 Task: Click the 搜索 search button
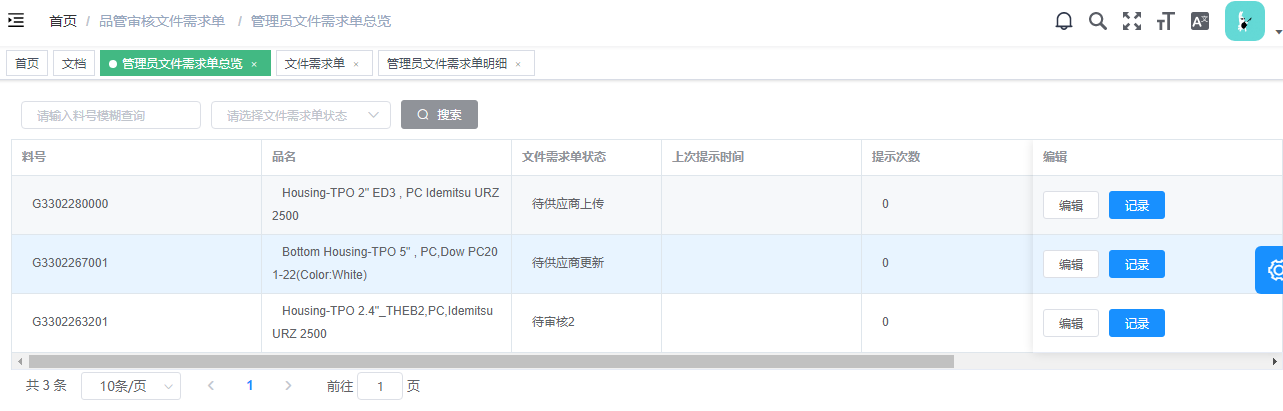[x=439, y=115]
